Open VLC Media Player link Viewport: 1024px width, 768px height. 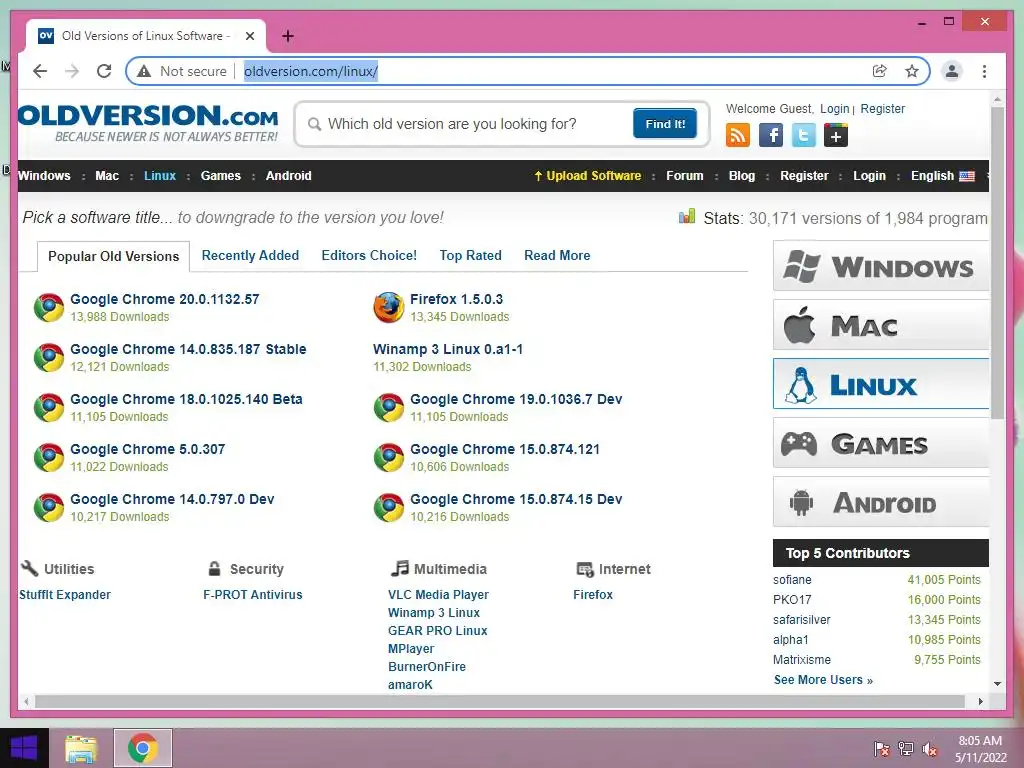(438, 595)
